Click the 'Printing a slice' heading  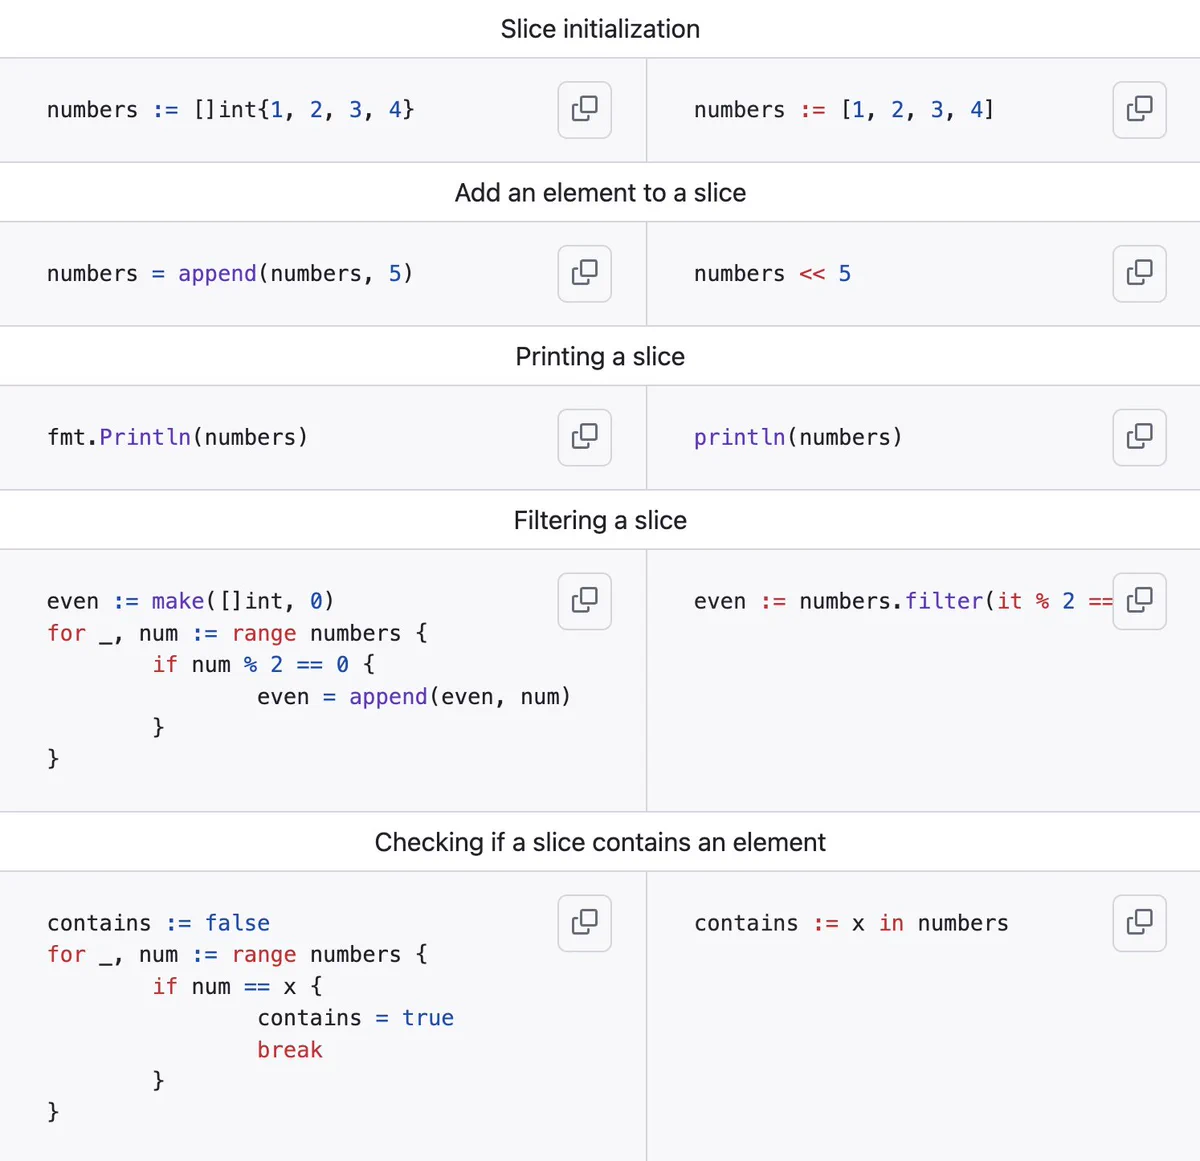[x=600, y=357]
